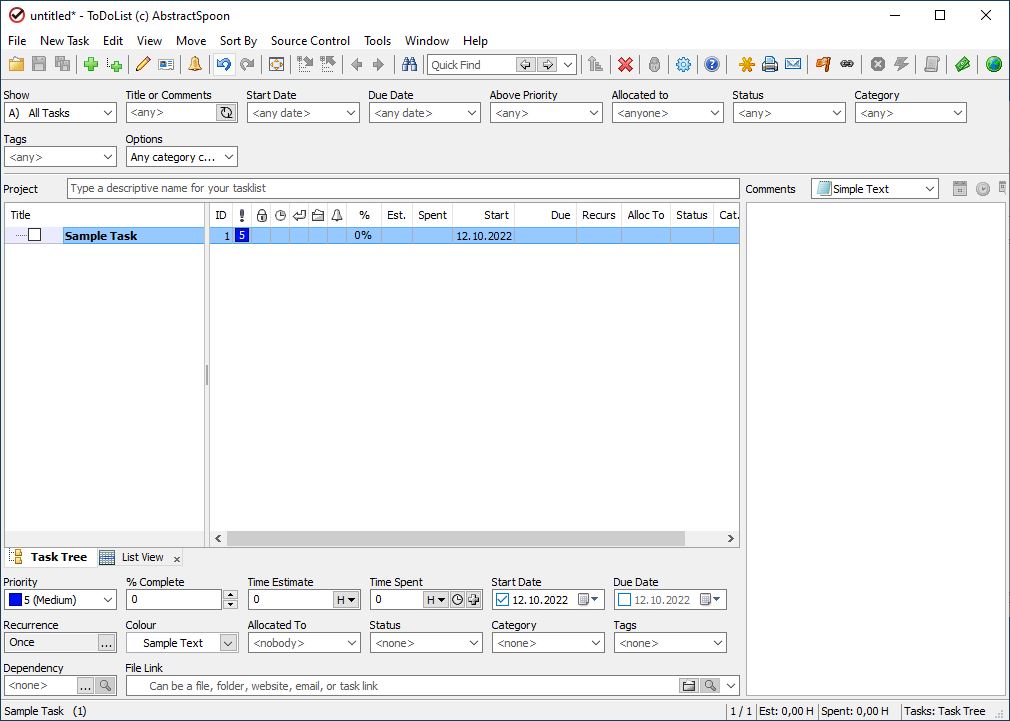1010x721 pixels.
Task: Enable the Due Date checkbox
Action: 624,600
